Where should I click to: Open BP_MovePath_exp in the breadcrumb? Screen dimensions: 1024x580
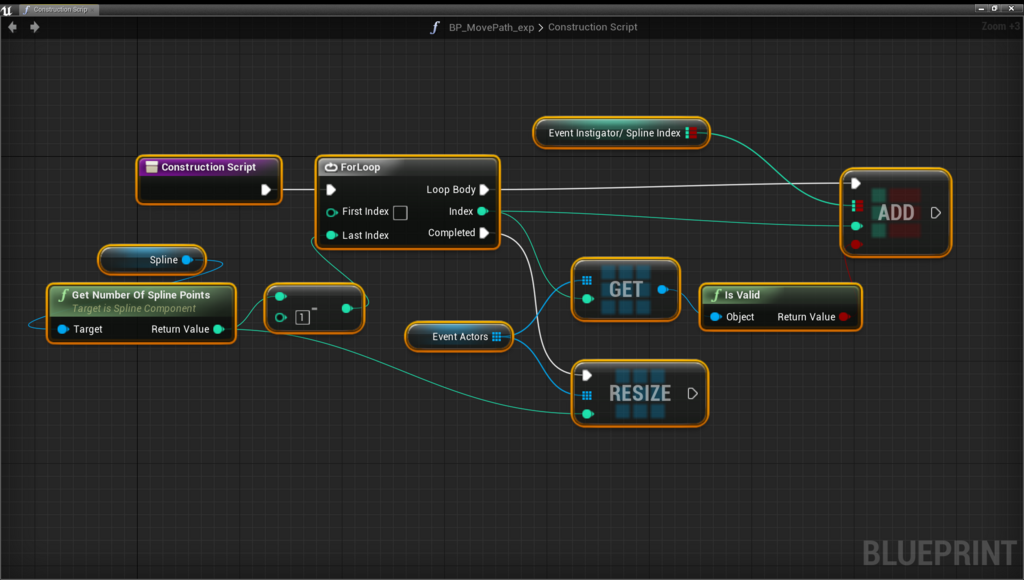pos(491,27)
